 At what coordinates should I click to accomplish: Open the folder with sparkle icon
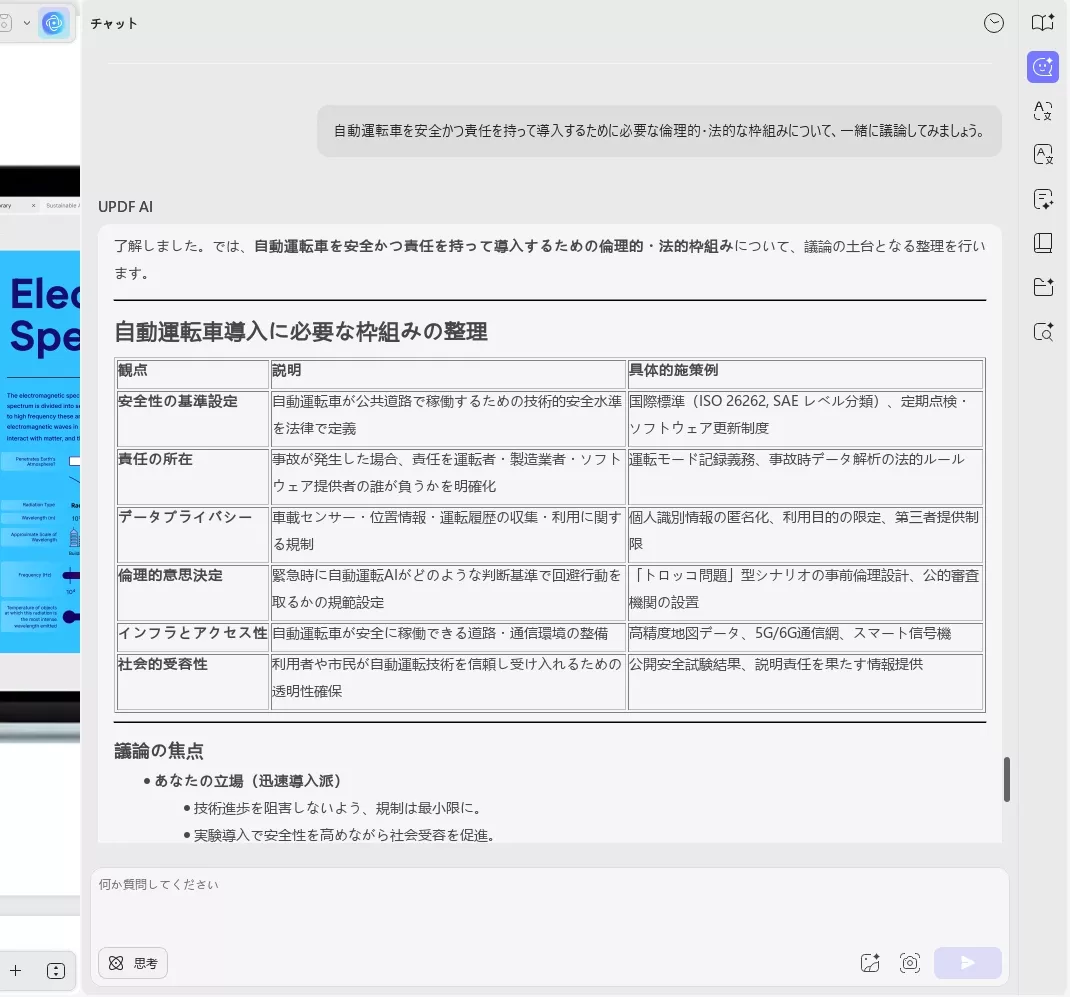click(x=1043, y=287)
